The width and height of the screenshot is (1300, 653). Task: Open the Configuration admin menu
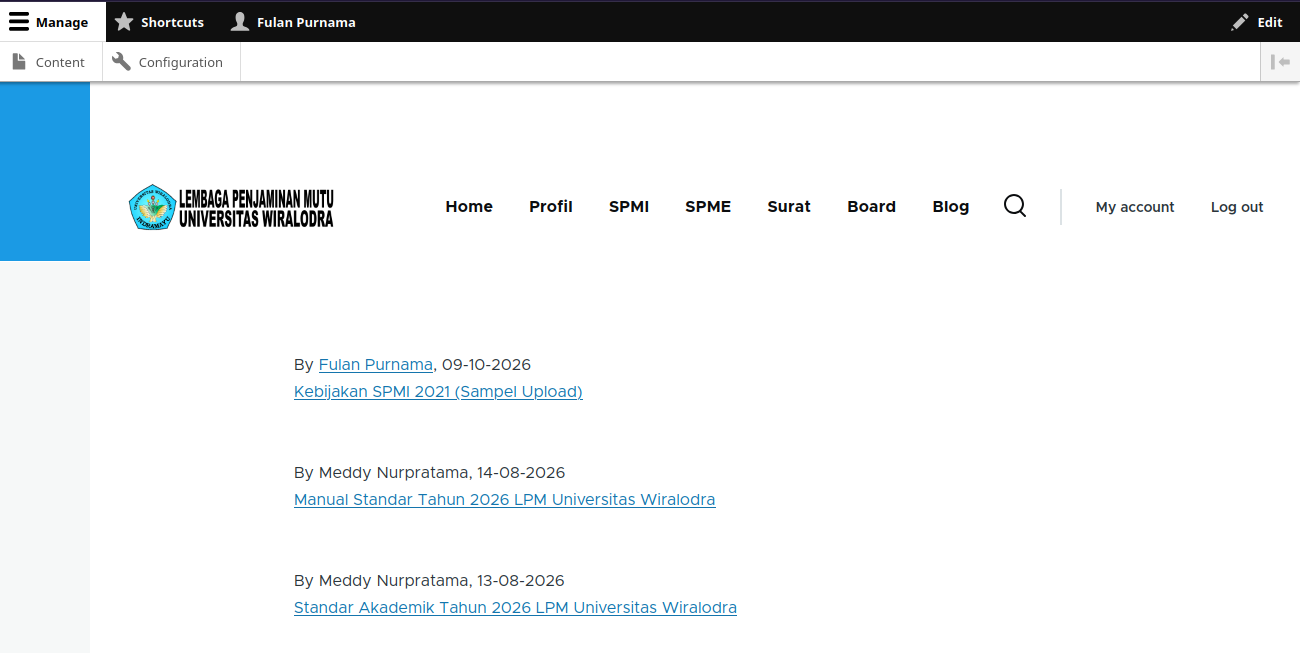click(171, 62)
